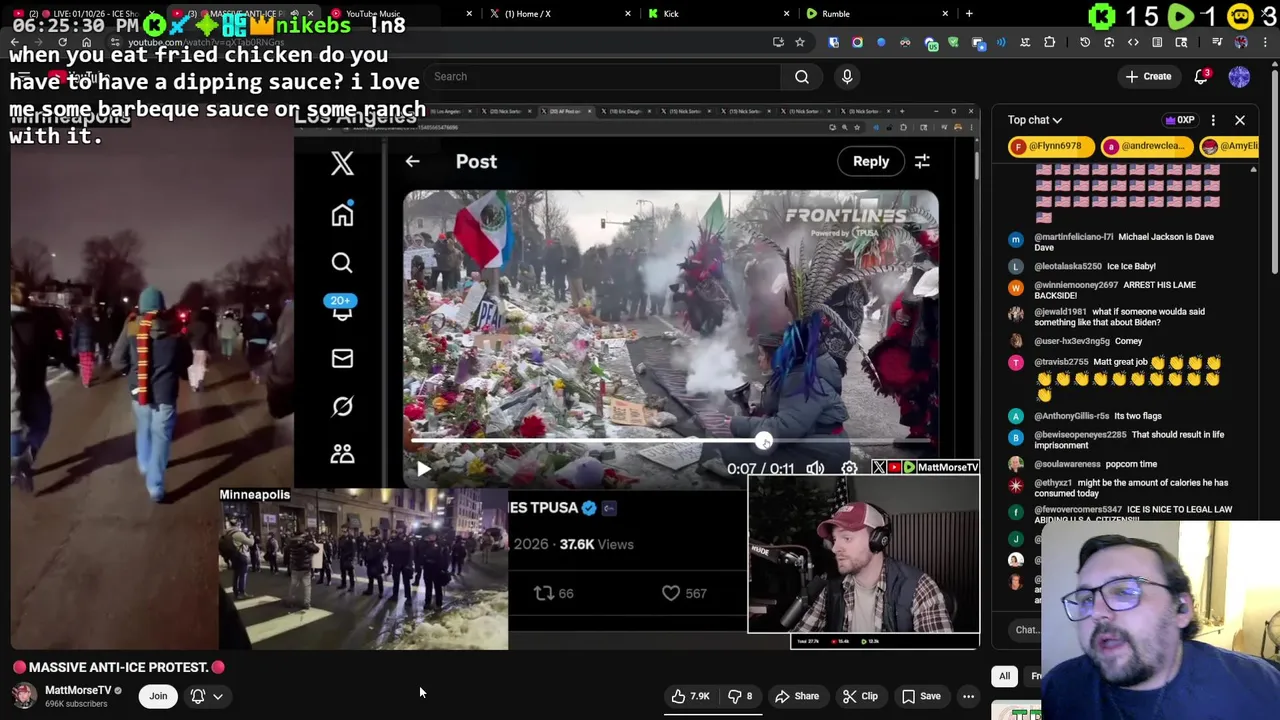Click X logo in the streamed sidebar
The width and height of the screenshot is (1280, 720).
pyautogui.click(x=342, y=164)
